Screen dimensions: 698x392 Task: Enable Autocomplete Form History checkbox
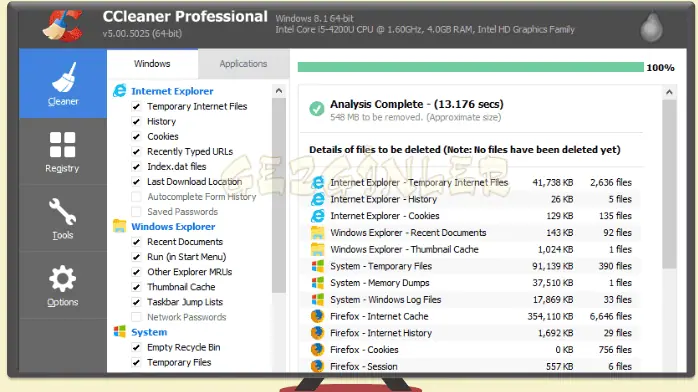pos(136,197)
